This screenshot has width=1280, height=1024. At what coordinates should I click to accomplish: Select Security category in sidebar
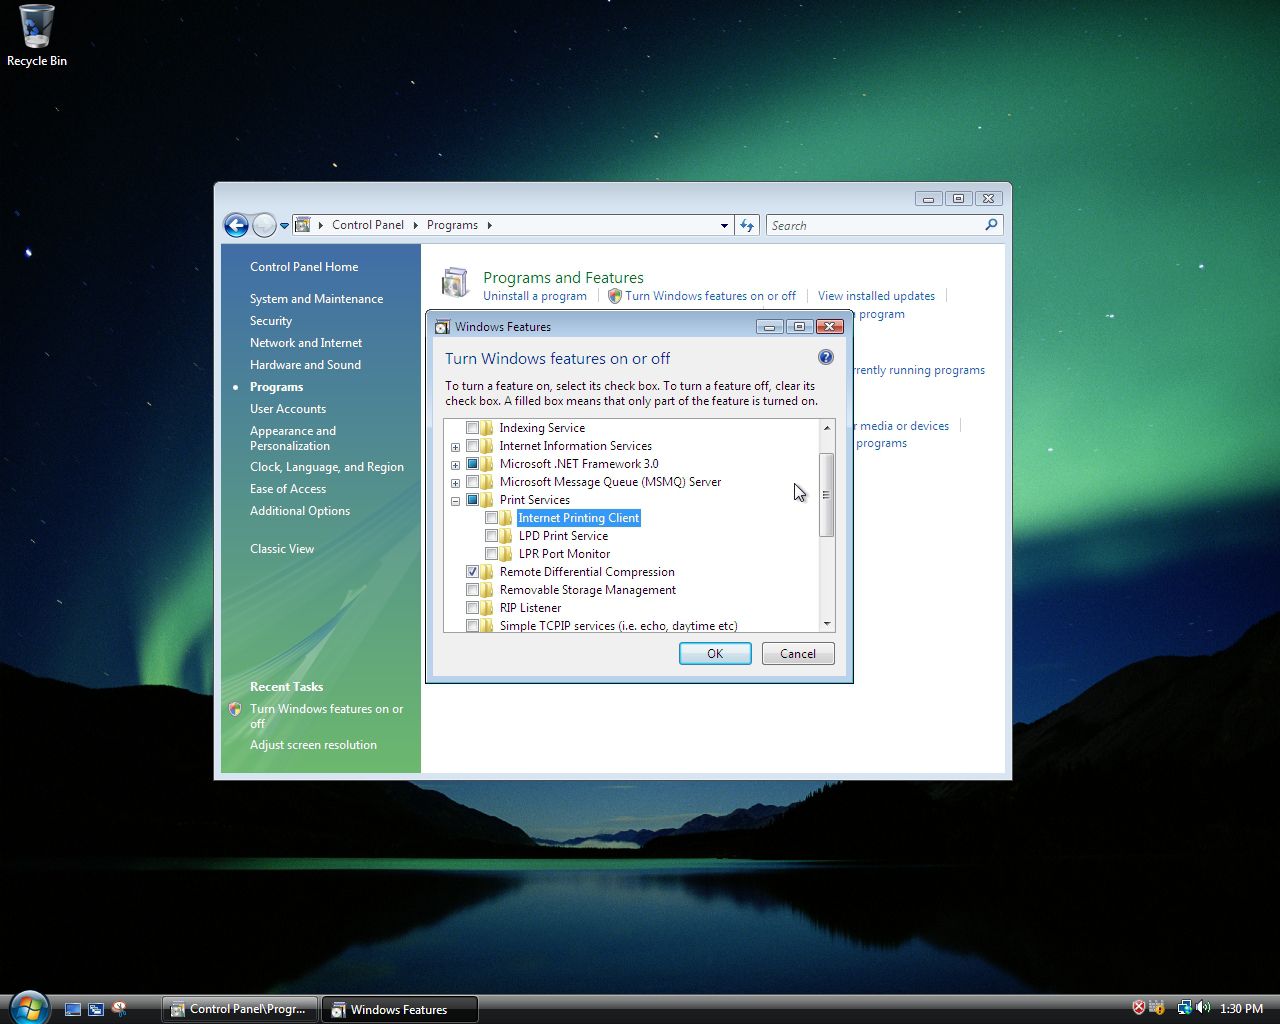pyautogui.click(x=271, y=321)
